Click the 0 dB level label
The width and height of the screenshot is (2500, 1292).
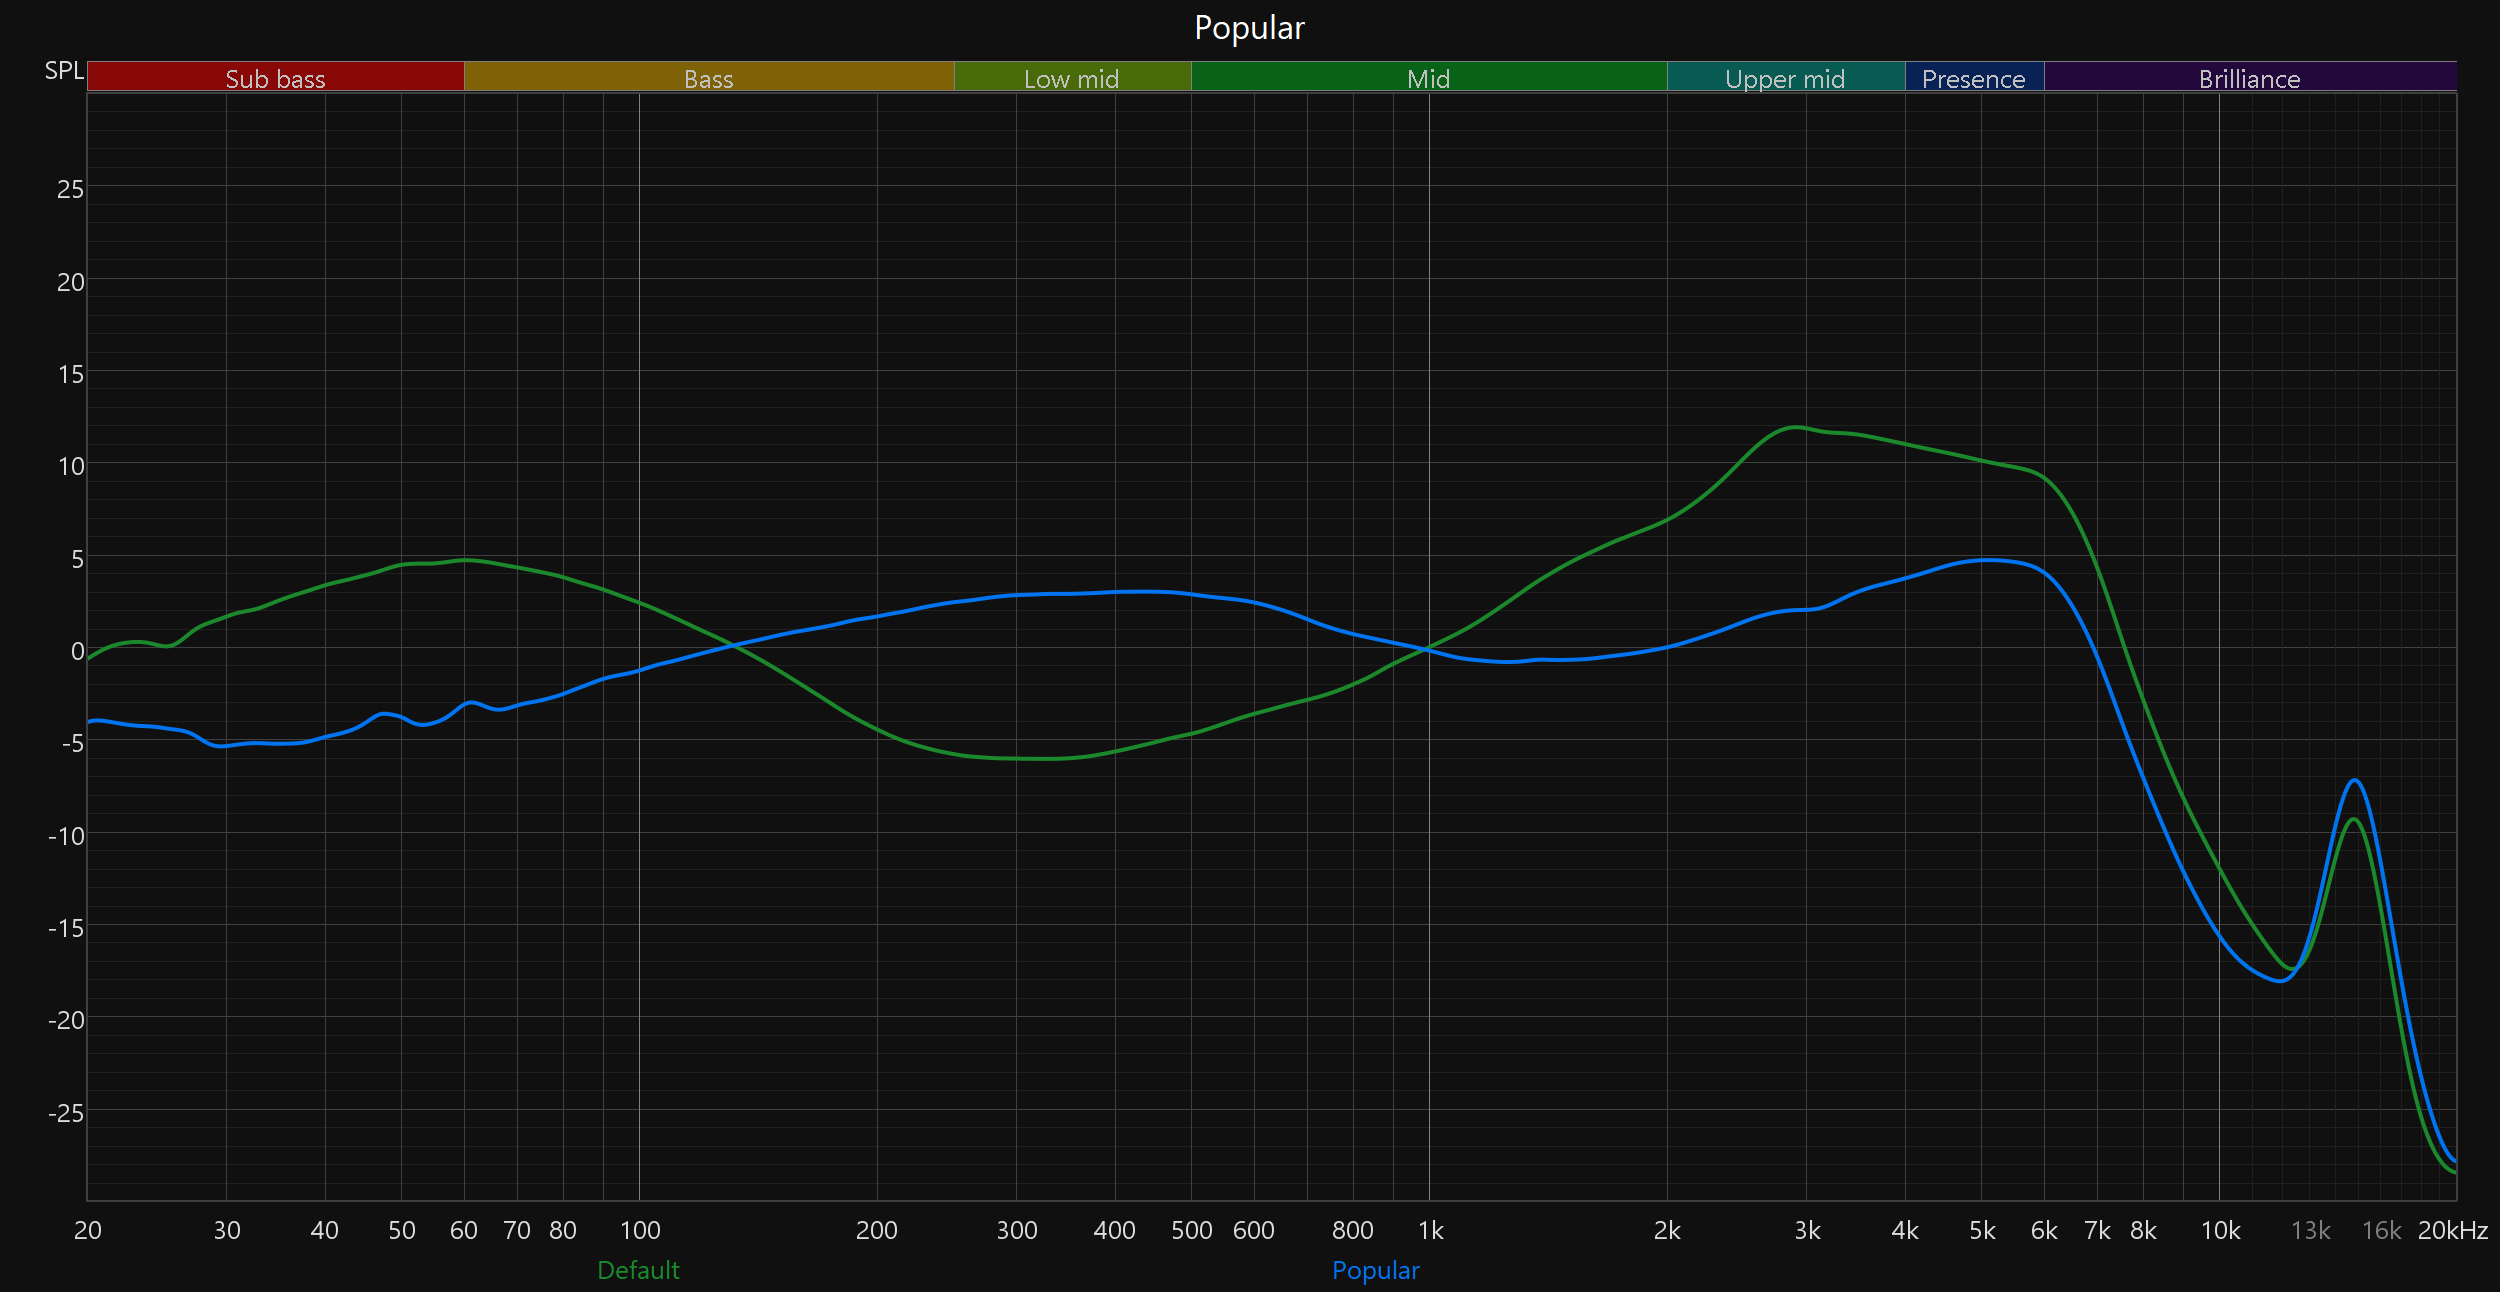77,651
